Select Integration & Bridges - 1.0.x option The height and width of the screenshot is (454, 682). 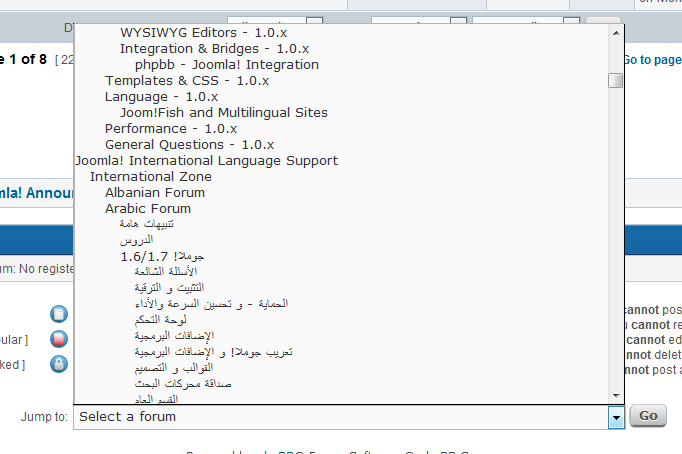(213, 48)
